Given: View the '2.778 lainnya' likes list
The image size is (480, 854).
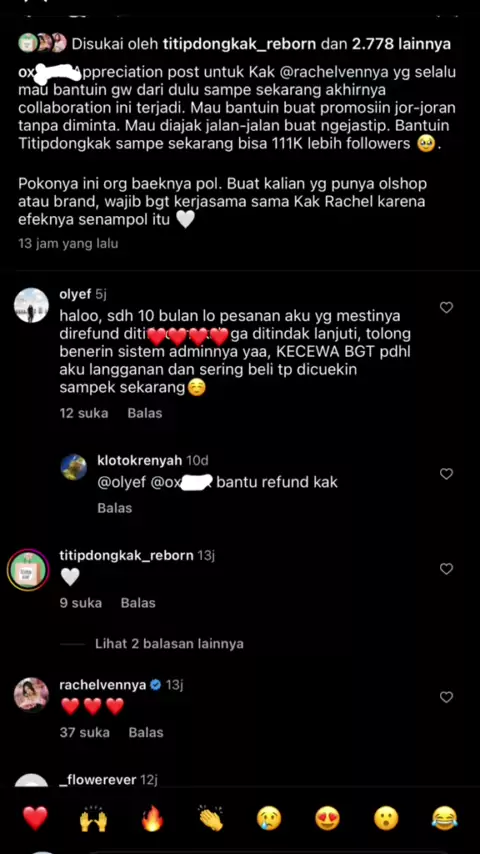Looking at the screenshot, I should [x=402, y=44].
